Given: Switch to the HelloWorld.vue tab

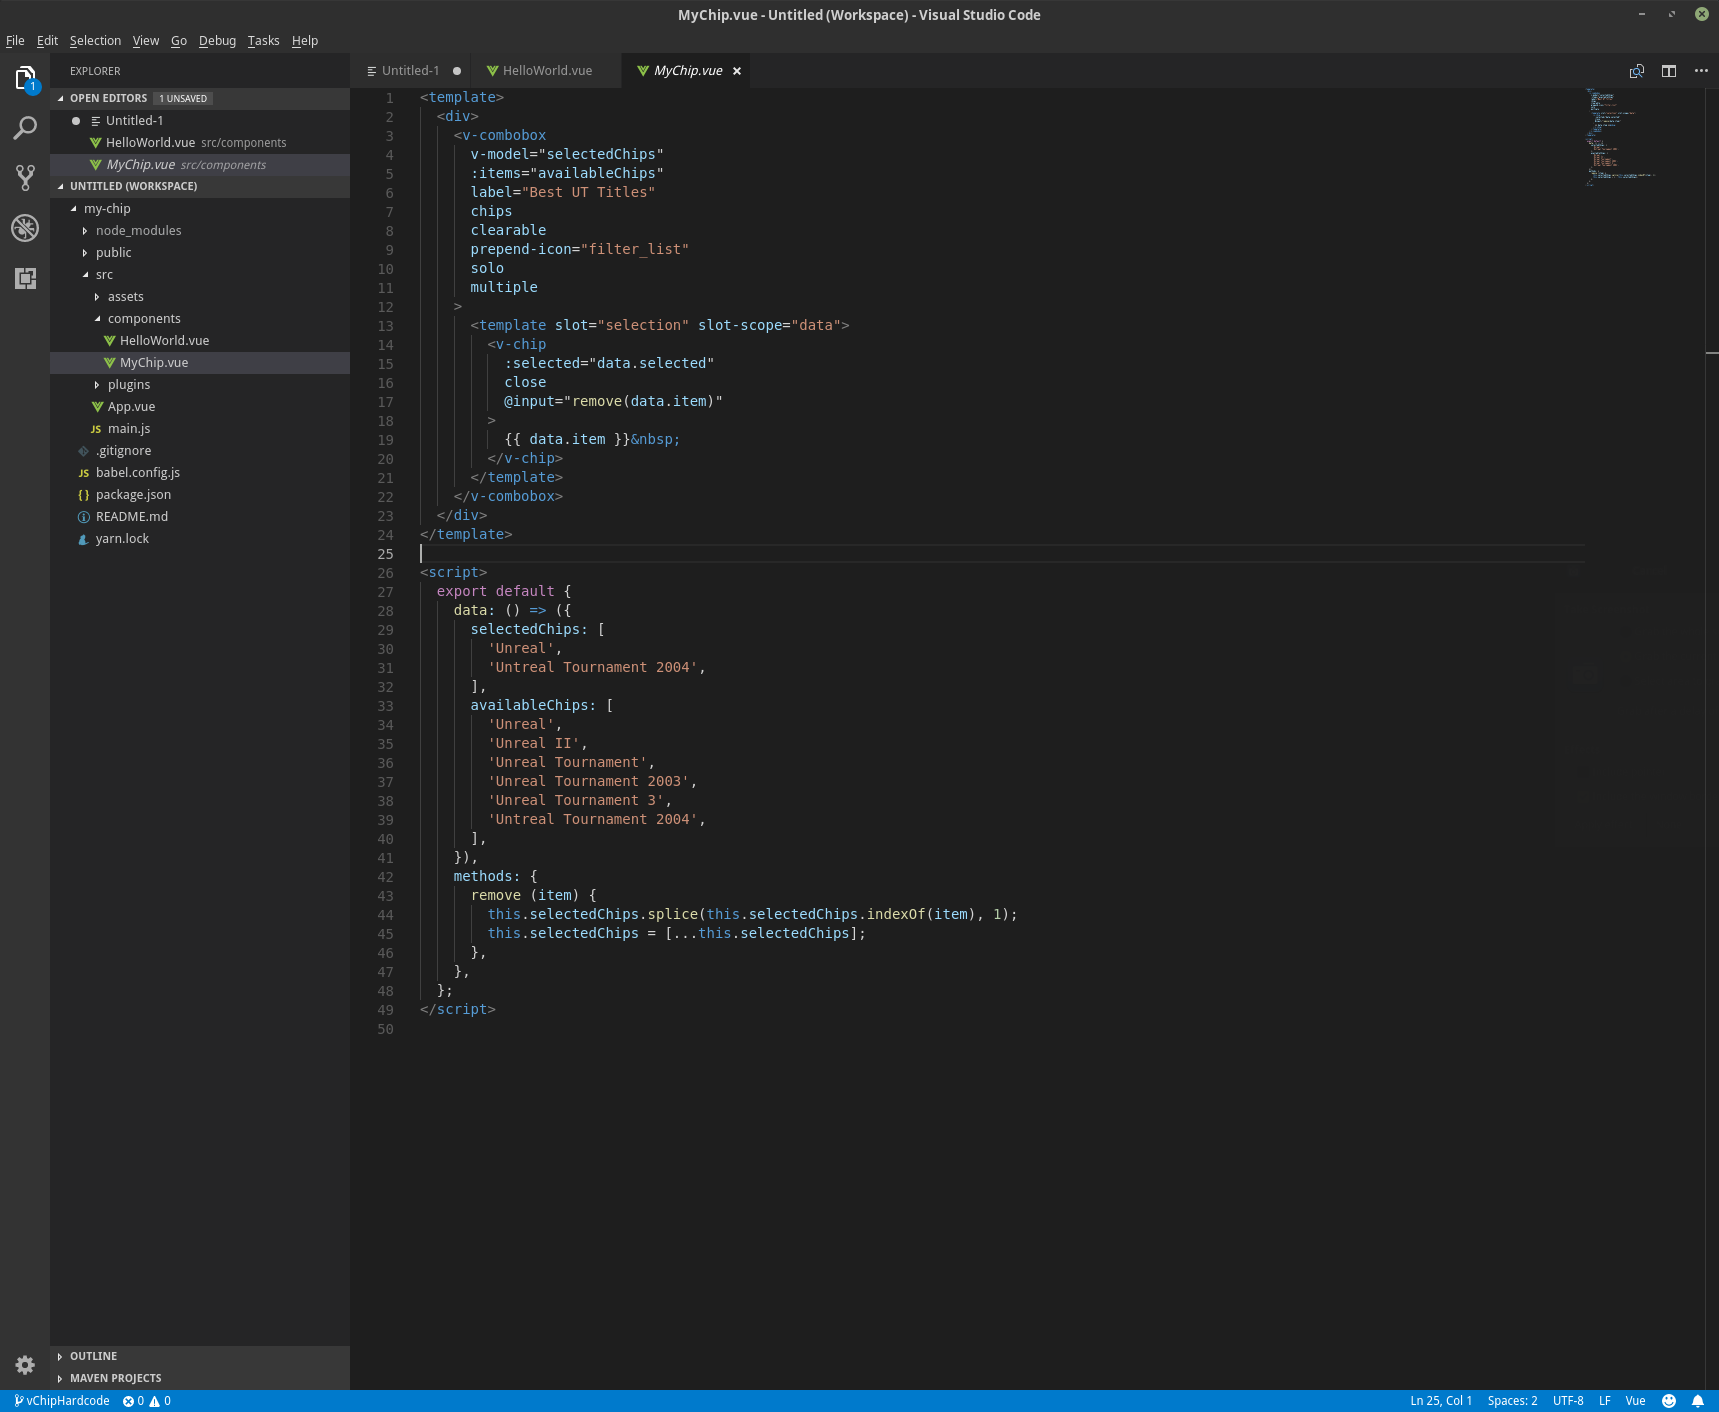Looking at the screenshot, I should tap(546, 71).
